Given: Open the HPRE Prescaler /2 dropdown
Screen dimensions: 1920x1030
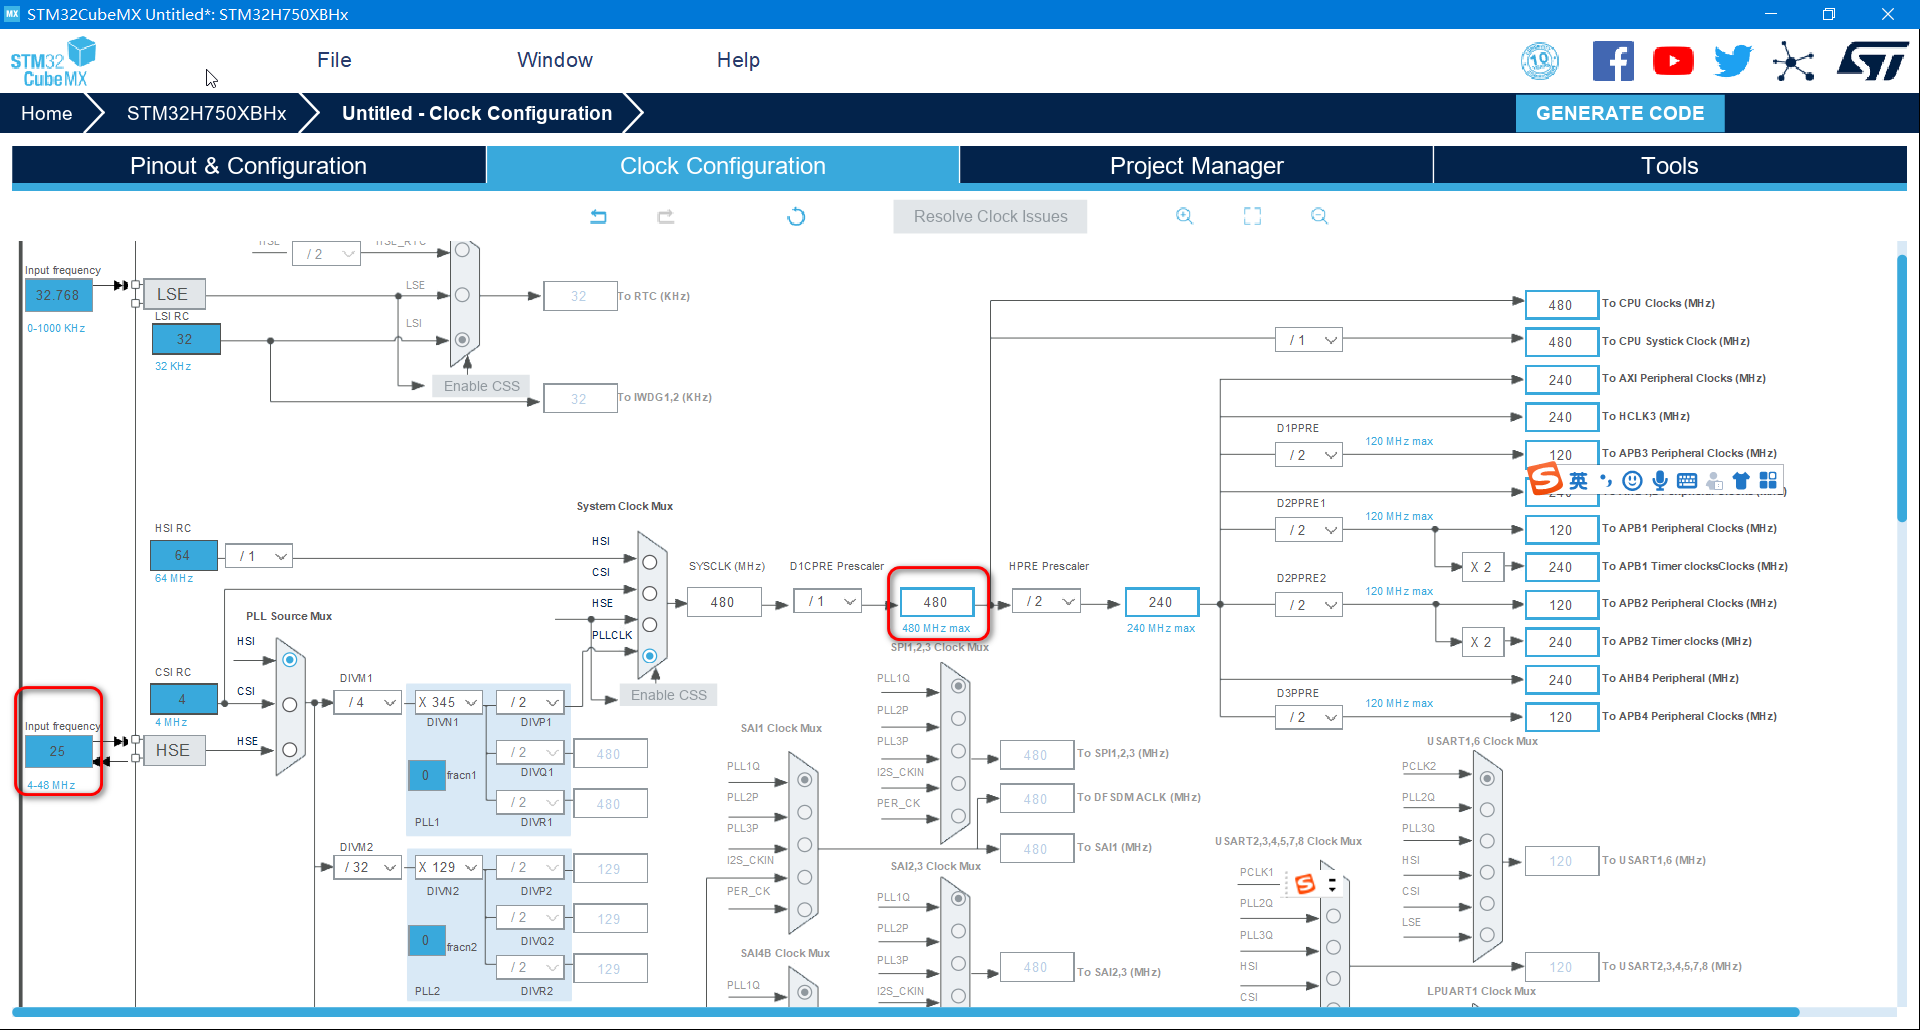Looking at the screenshot, I should tap(1046, 602).
